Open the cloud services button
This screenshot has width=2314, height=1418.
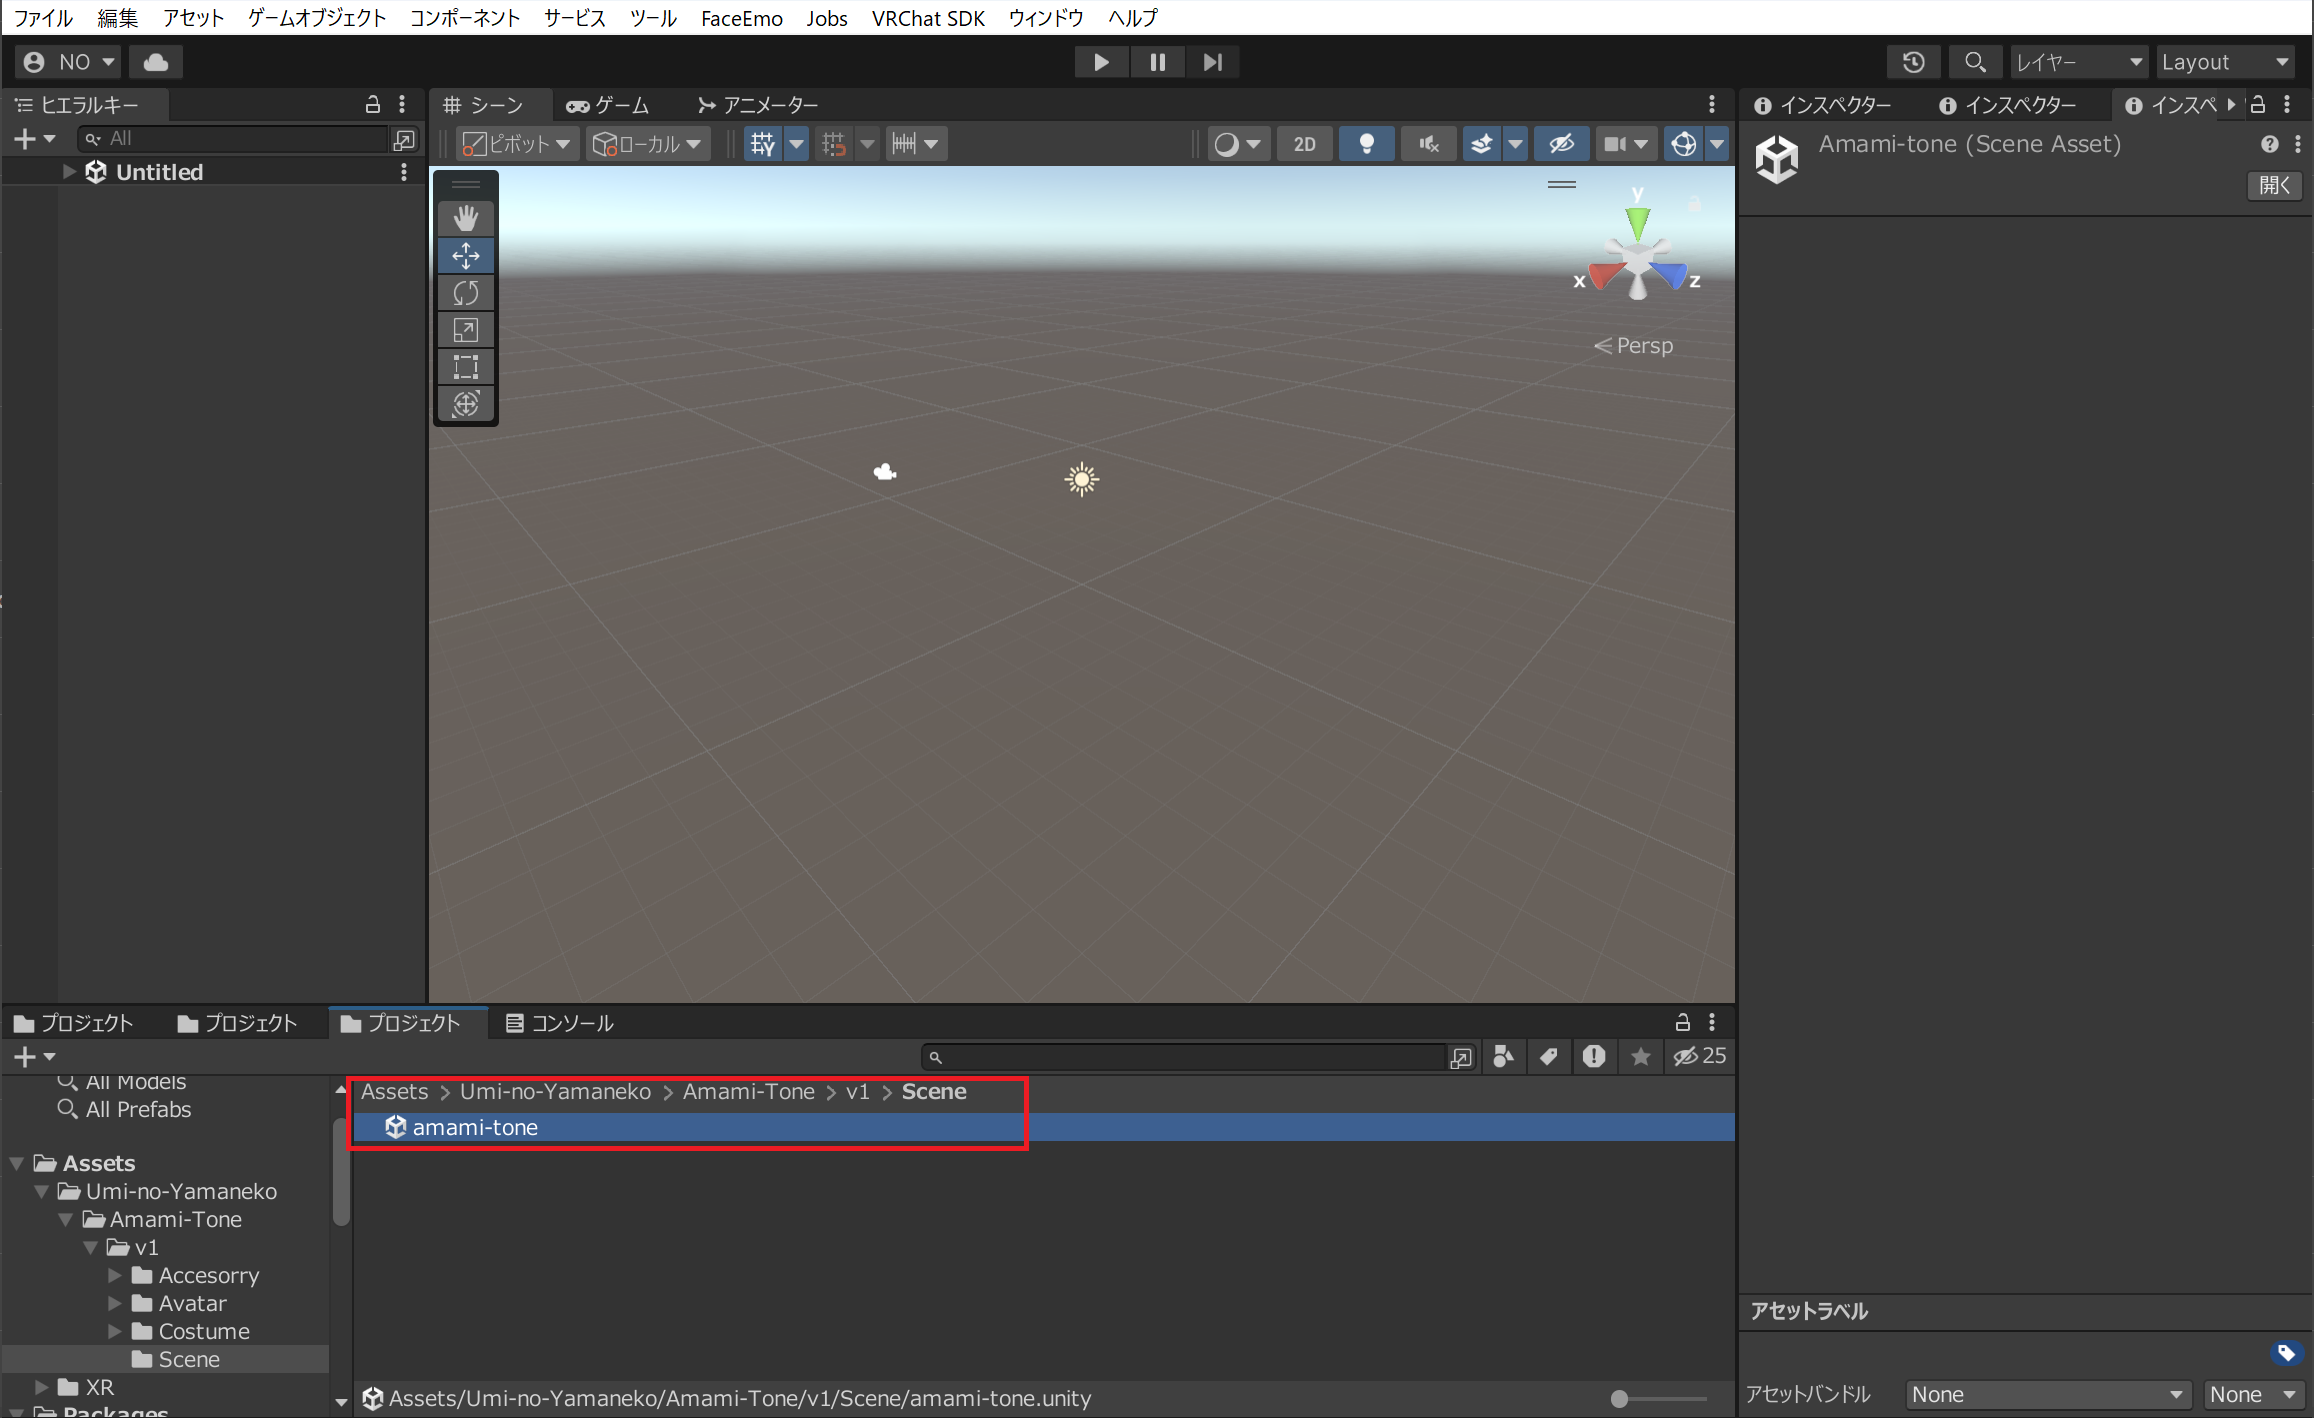point(156,62)
